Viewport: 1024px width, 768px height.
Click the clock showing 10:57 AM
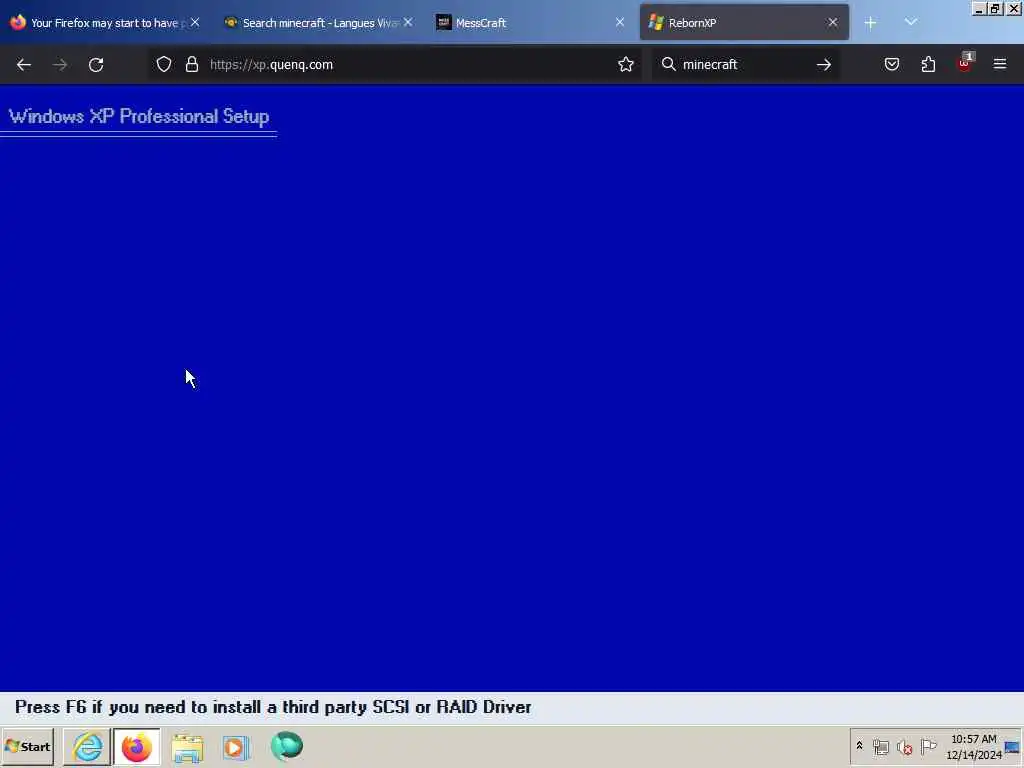(974, 746)
